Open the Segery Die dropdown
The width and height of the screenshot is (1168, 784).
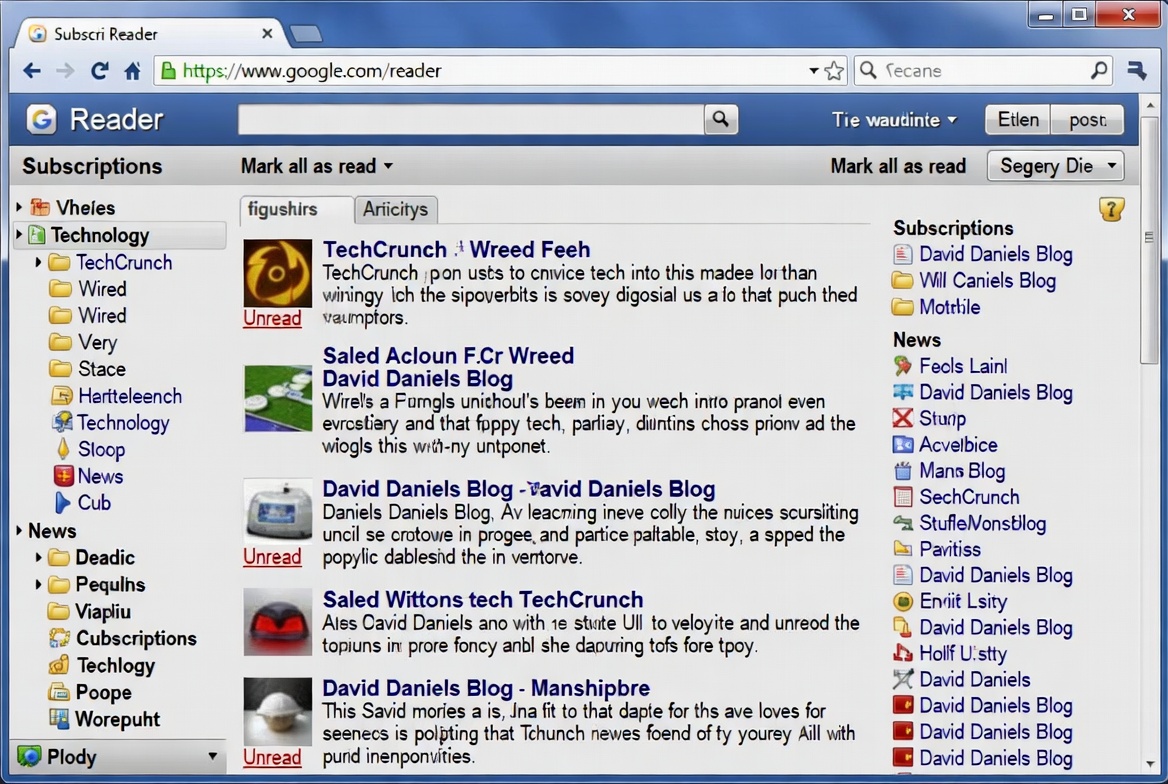pyautogui.click(x=1055, y=166)
